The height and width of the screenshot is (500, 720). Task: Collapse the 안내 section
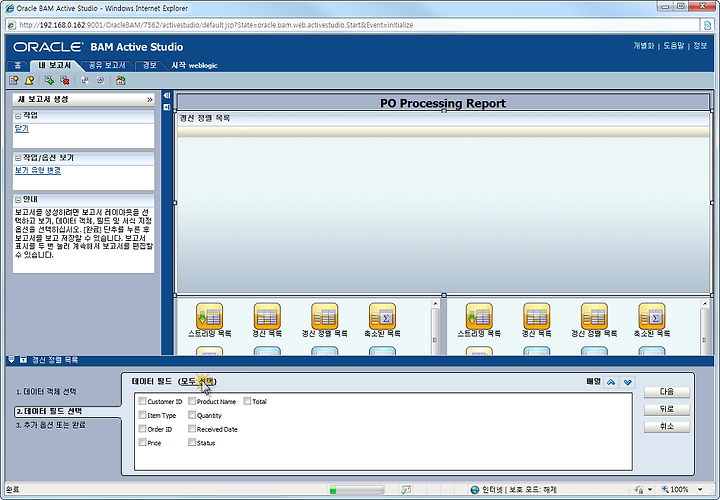click(x=18, y=200)
